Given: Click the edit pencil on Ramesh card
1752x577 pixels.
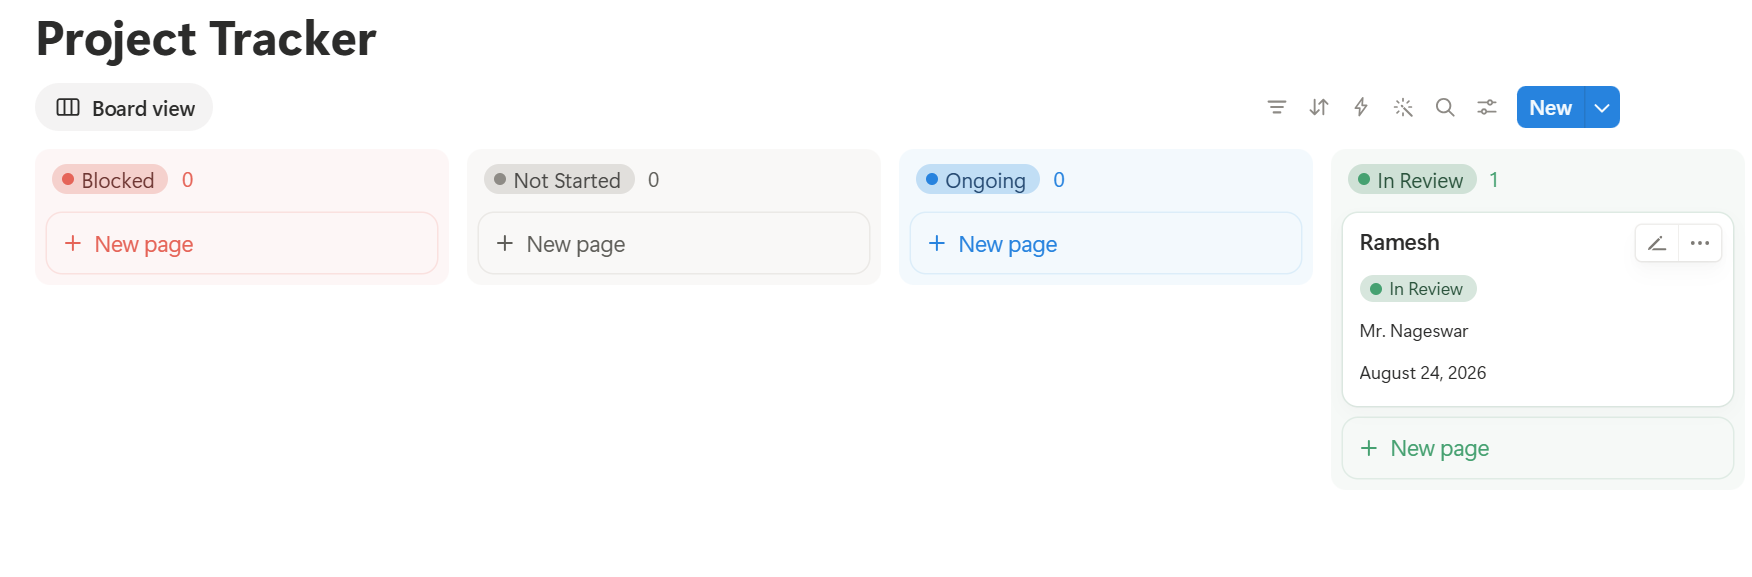Looking at the screenshot, I should pos(1657,243).
